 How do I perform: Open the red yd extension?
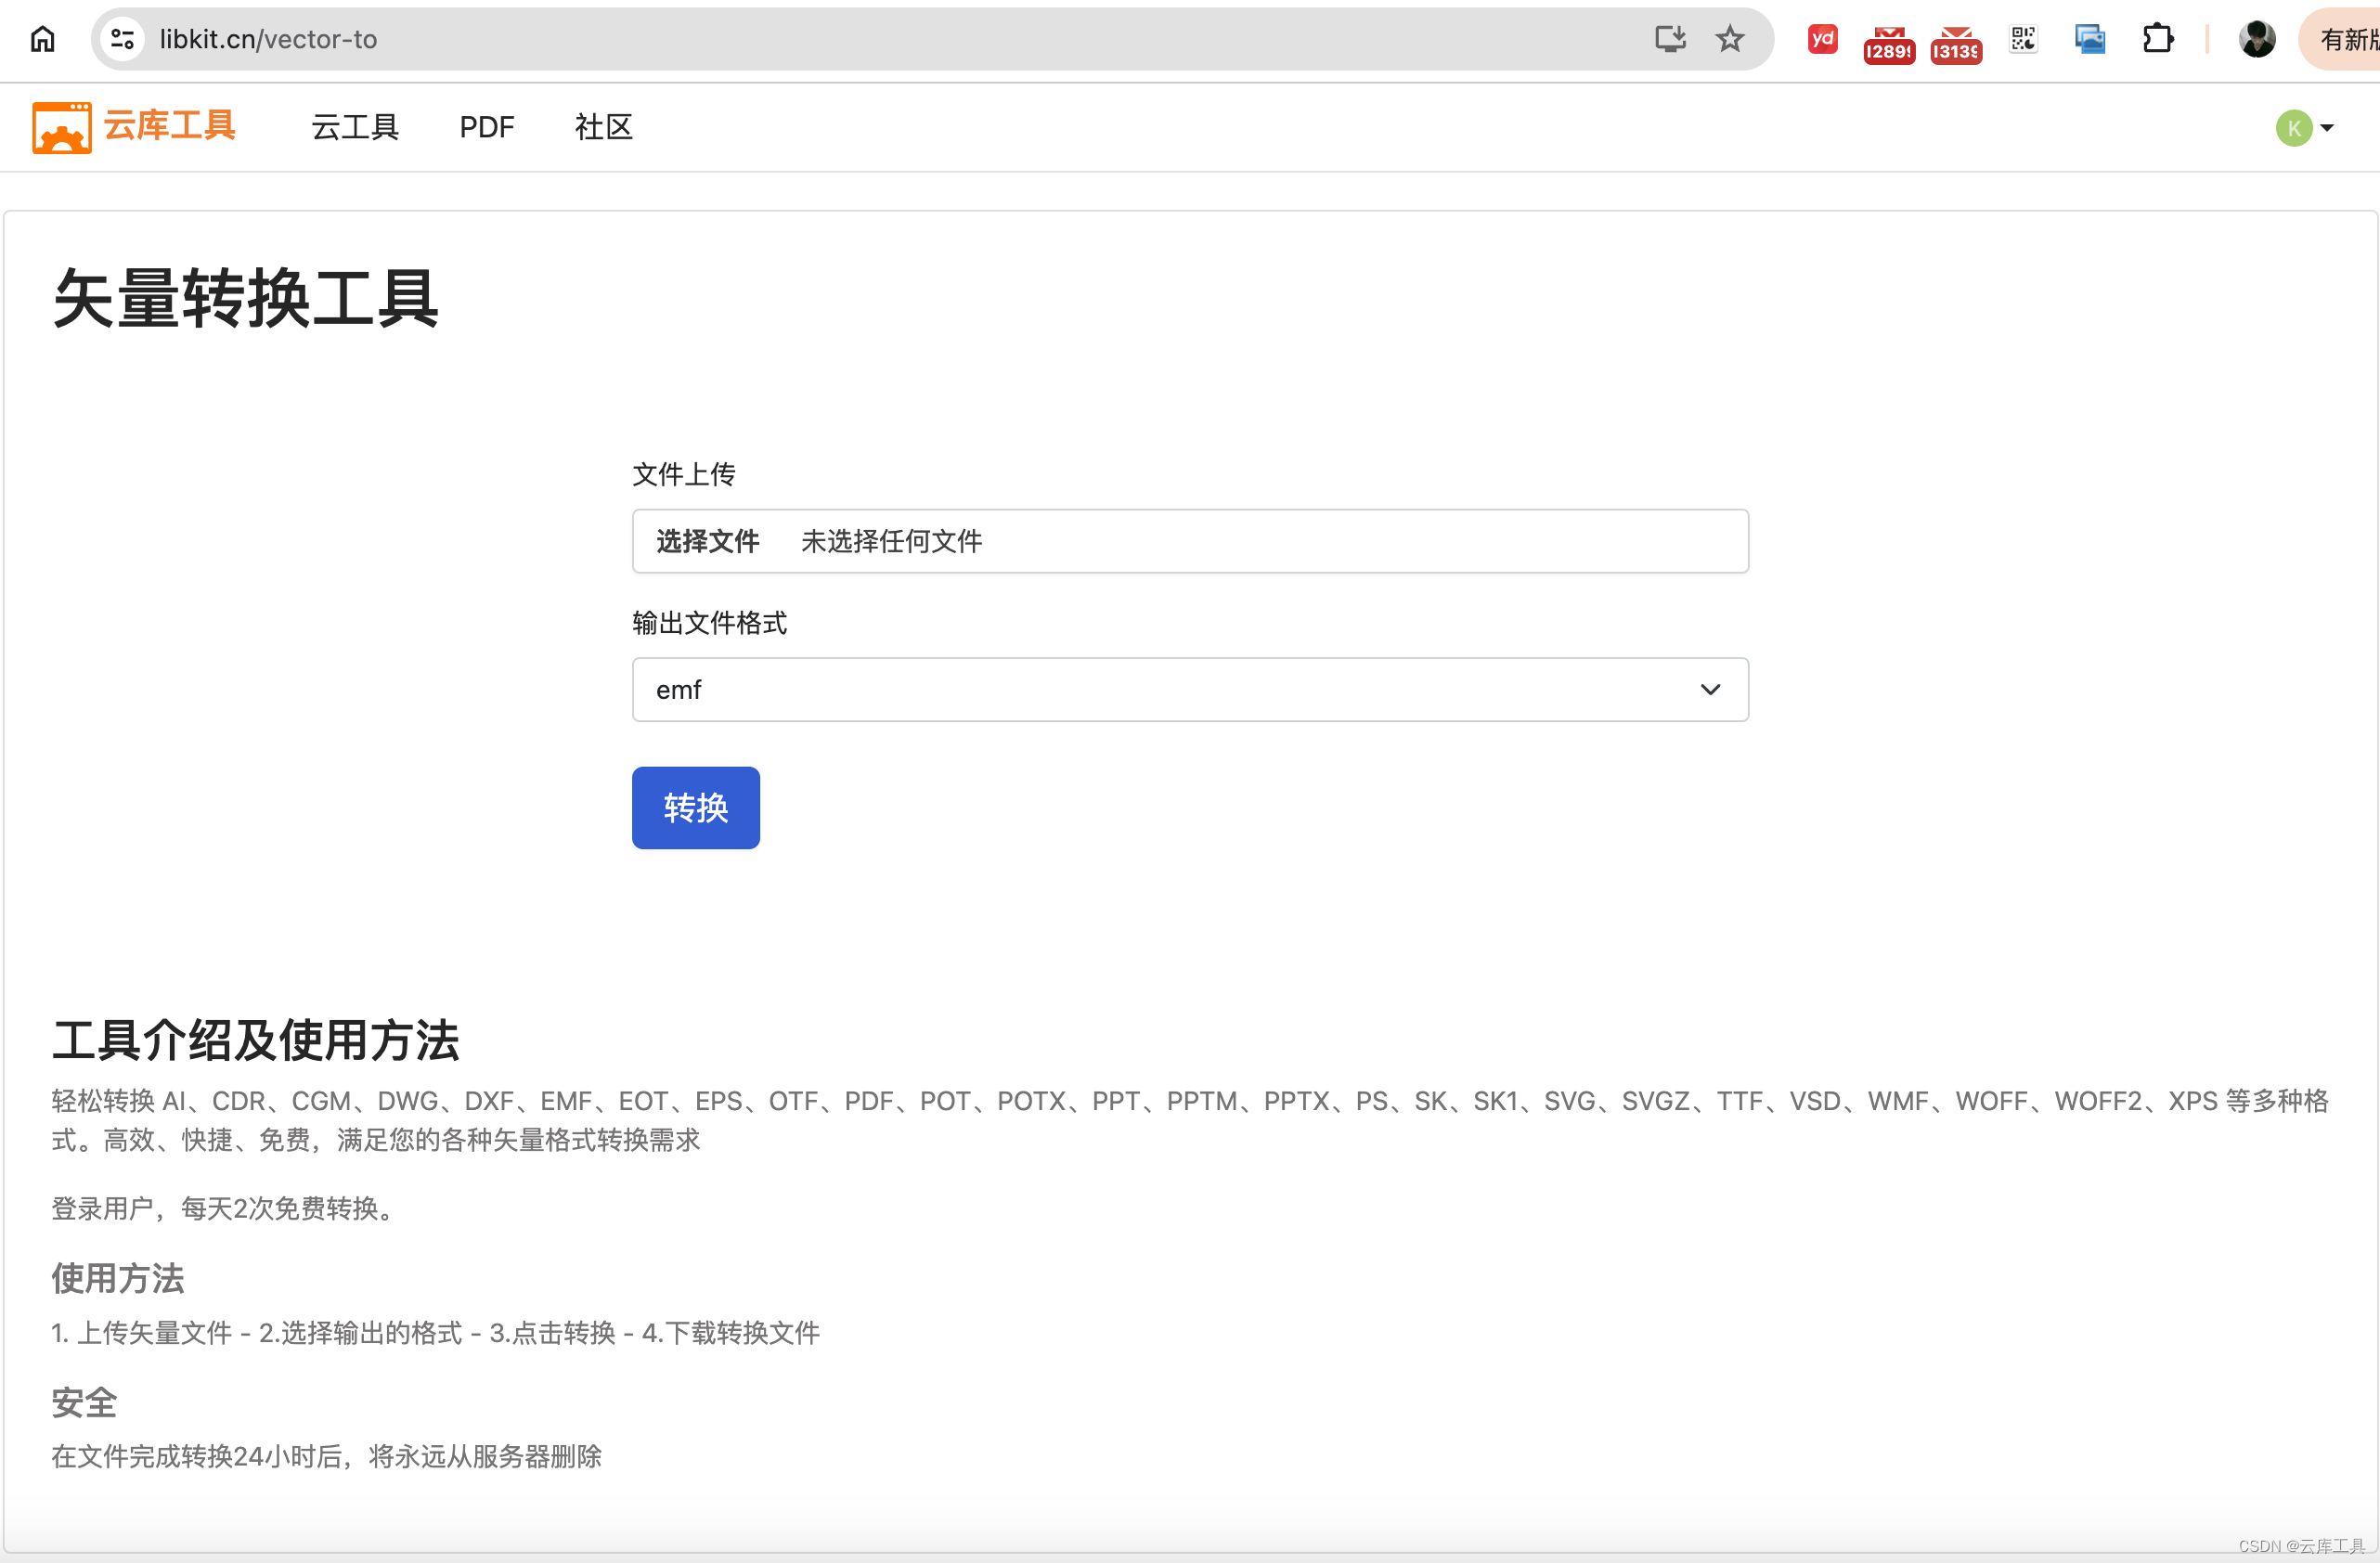tap(1822, 39)
